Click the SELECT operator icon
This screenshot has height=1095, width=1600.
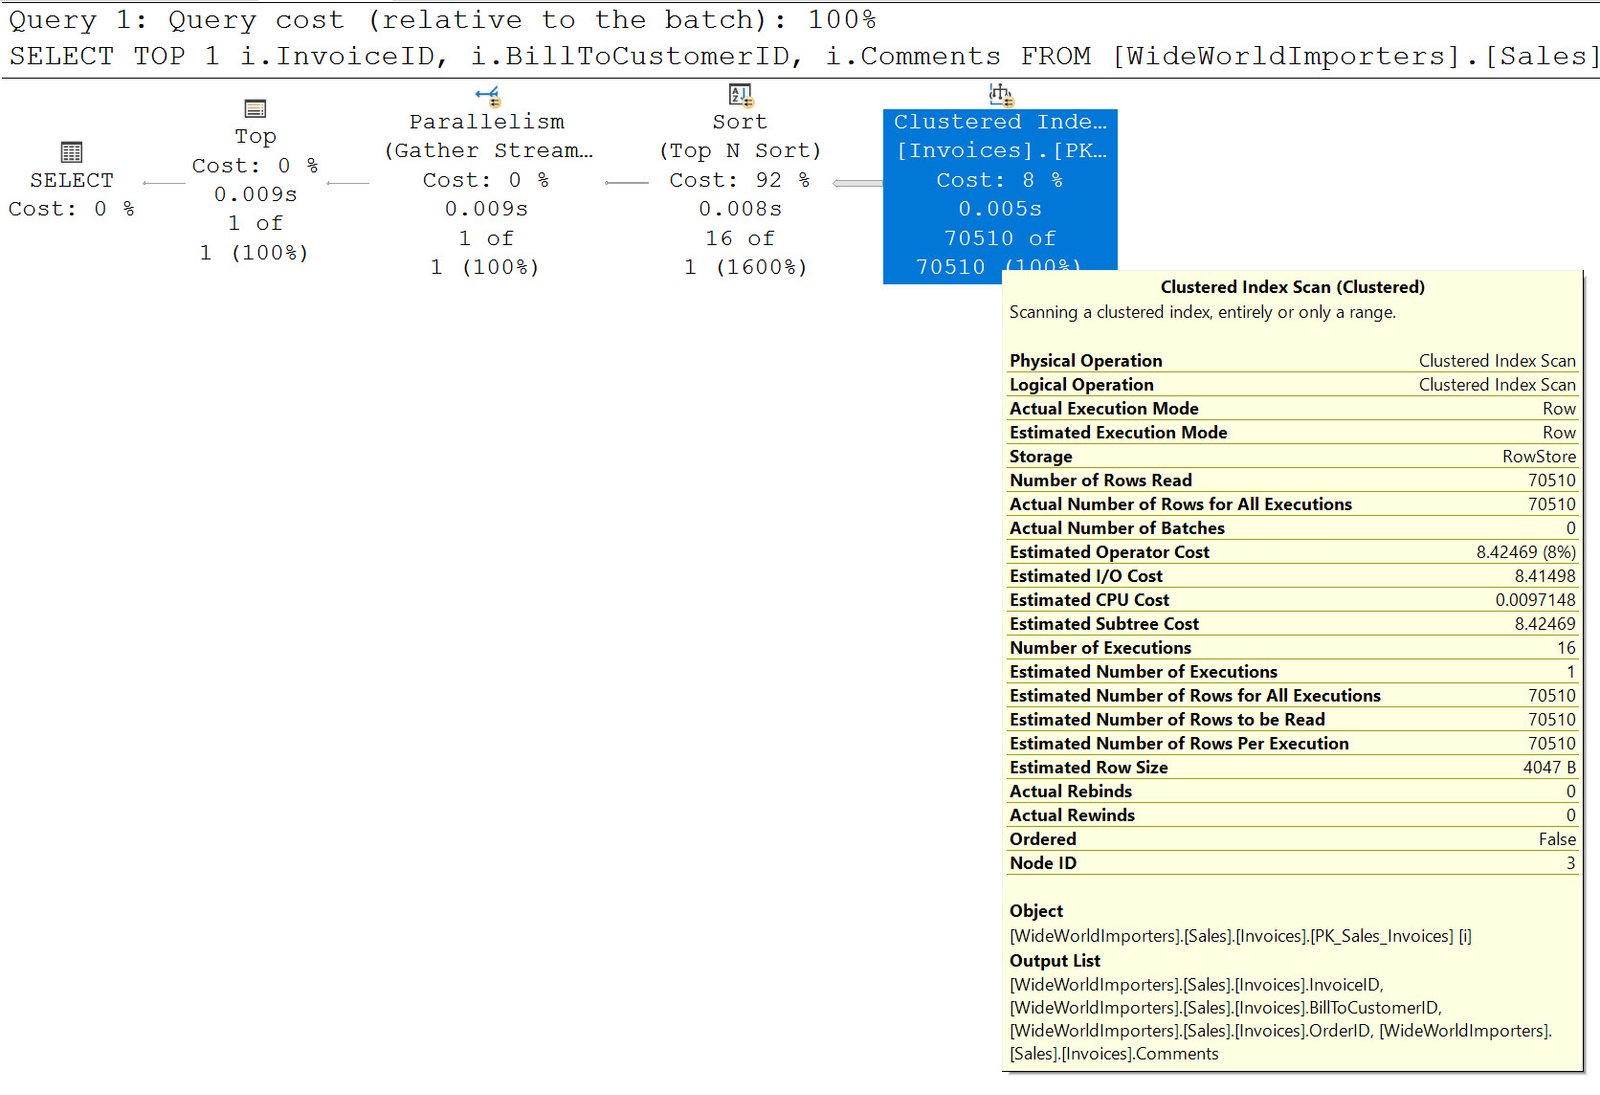71,152
